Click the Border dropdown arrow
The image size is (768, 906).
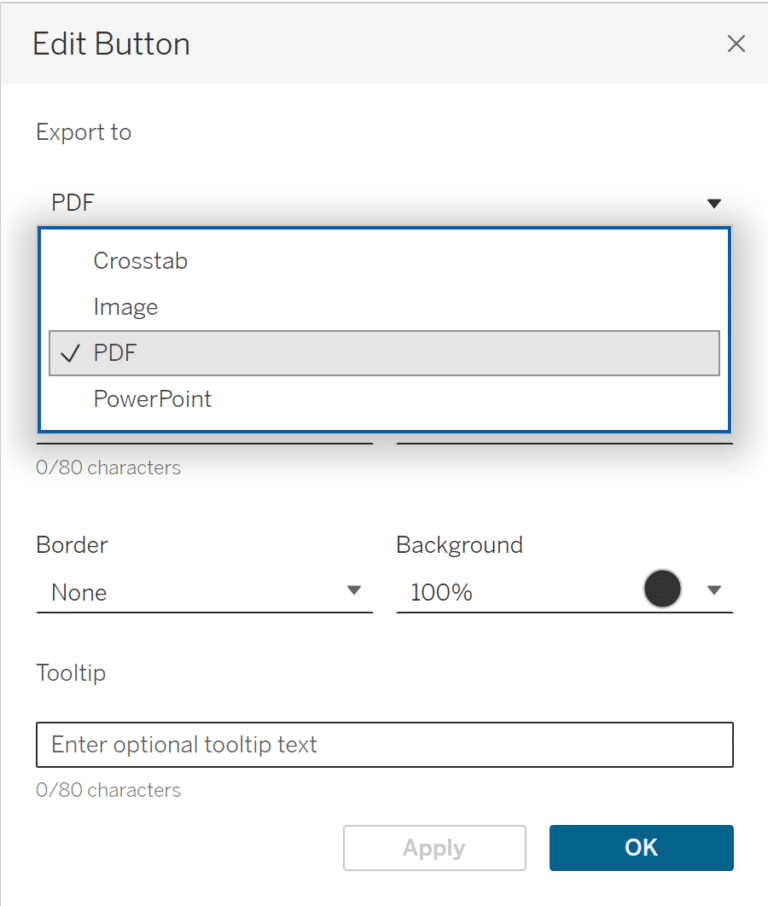point(353,591)
